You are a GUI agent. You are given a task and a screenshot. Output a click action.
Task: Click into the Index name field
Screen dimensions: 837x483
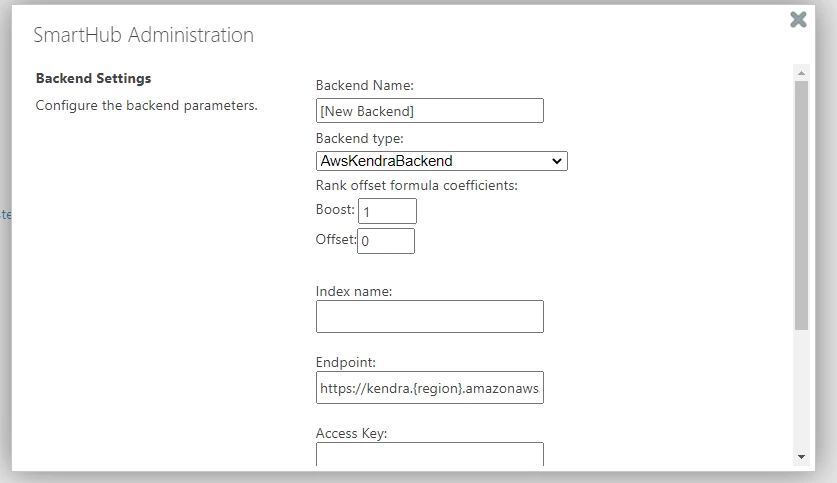tap(429, 317)
